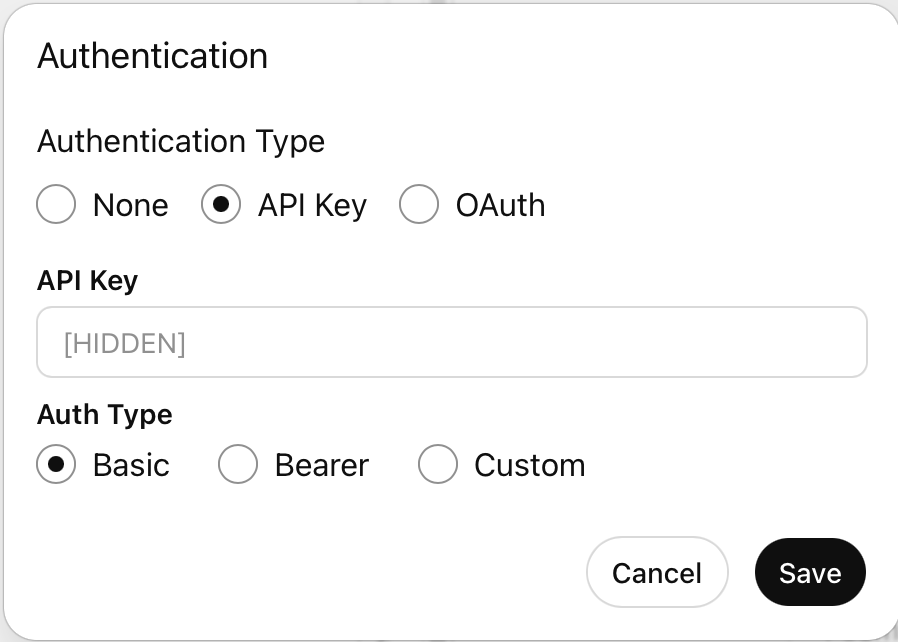Viewport: 898px width, 642px height.
Task: Choose the Basic auth type radio circle
Action: point(56,465)
